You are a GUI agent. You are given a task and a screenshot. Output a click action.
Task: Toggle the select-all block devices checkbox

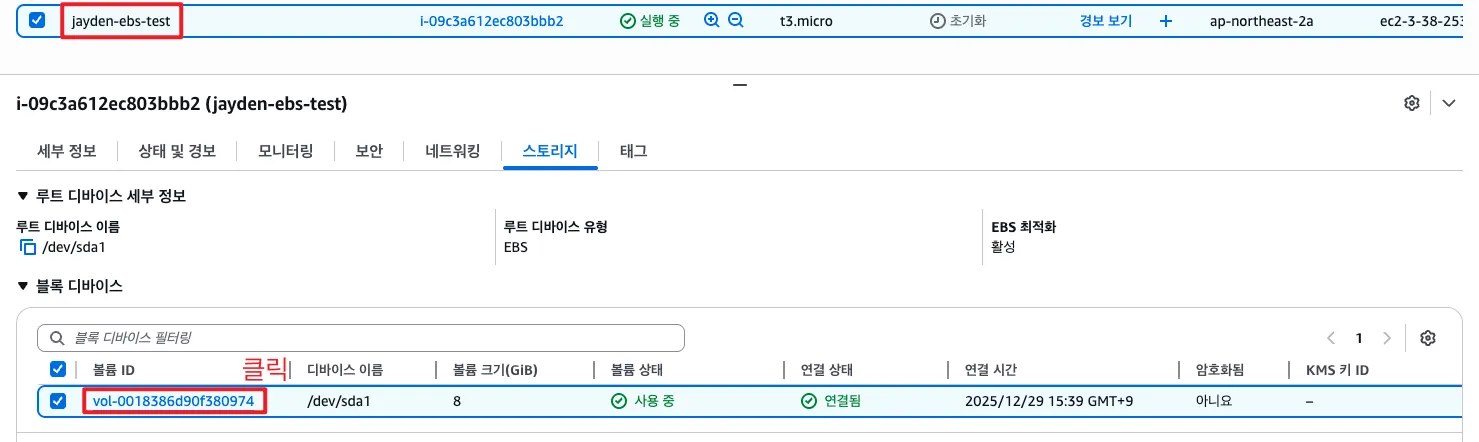58,370
